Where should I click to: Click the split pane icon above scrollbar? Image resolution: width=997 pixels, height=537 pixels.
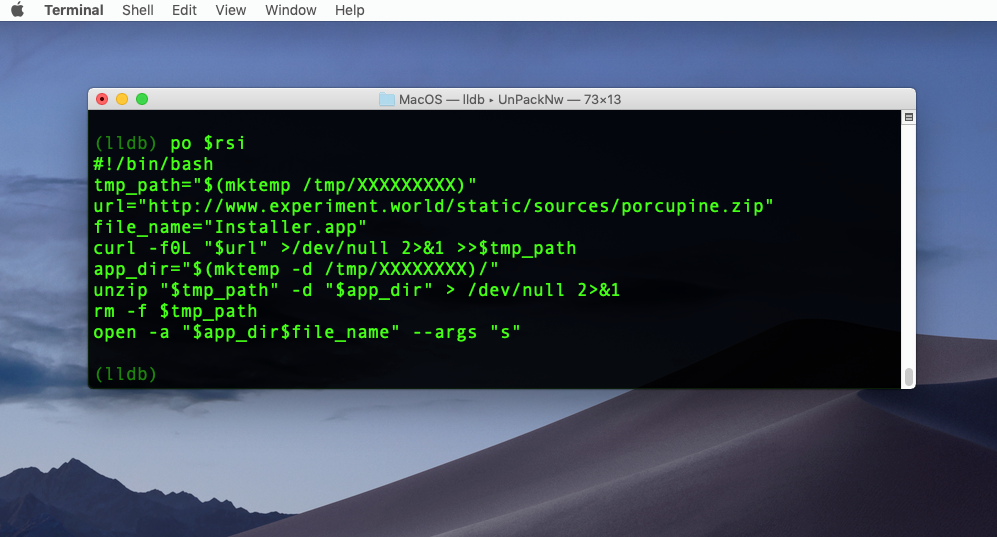[x=908, y=118]
